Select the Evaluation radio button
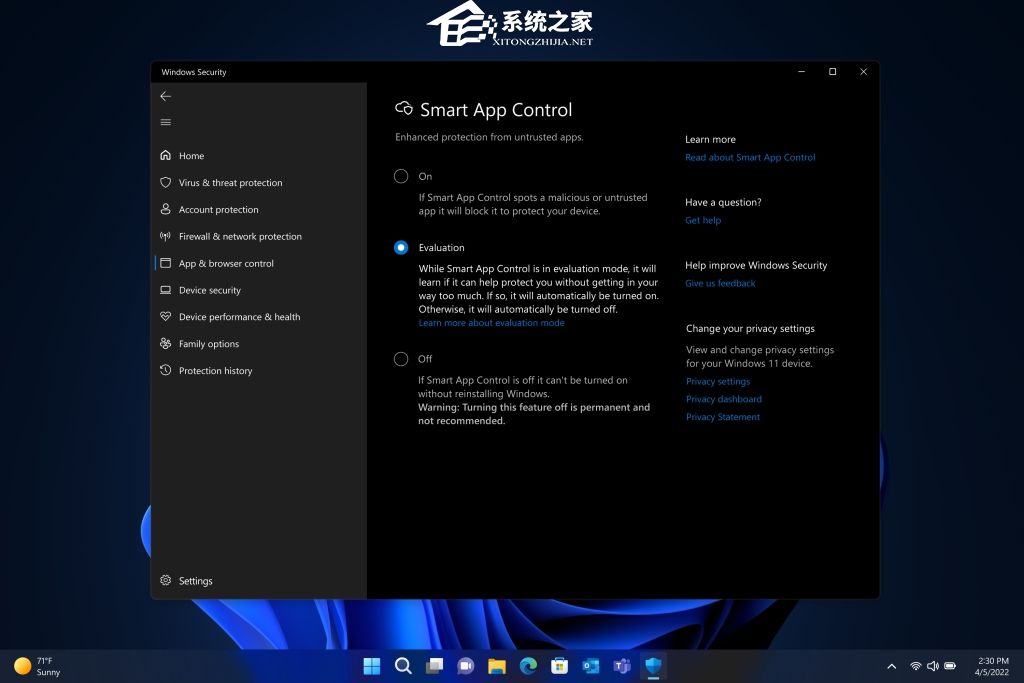 401,247
